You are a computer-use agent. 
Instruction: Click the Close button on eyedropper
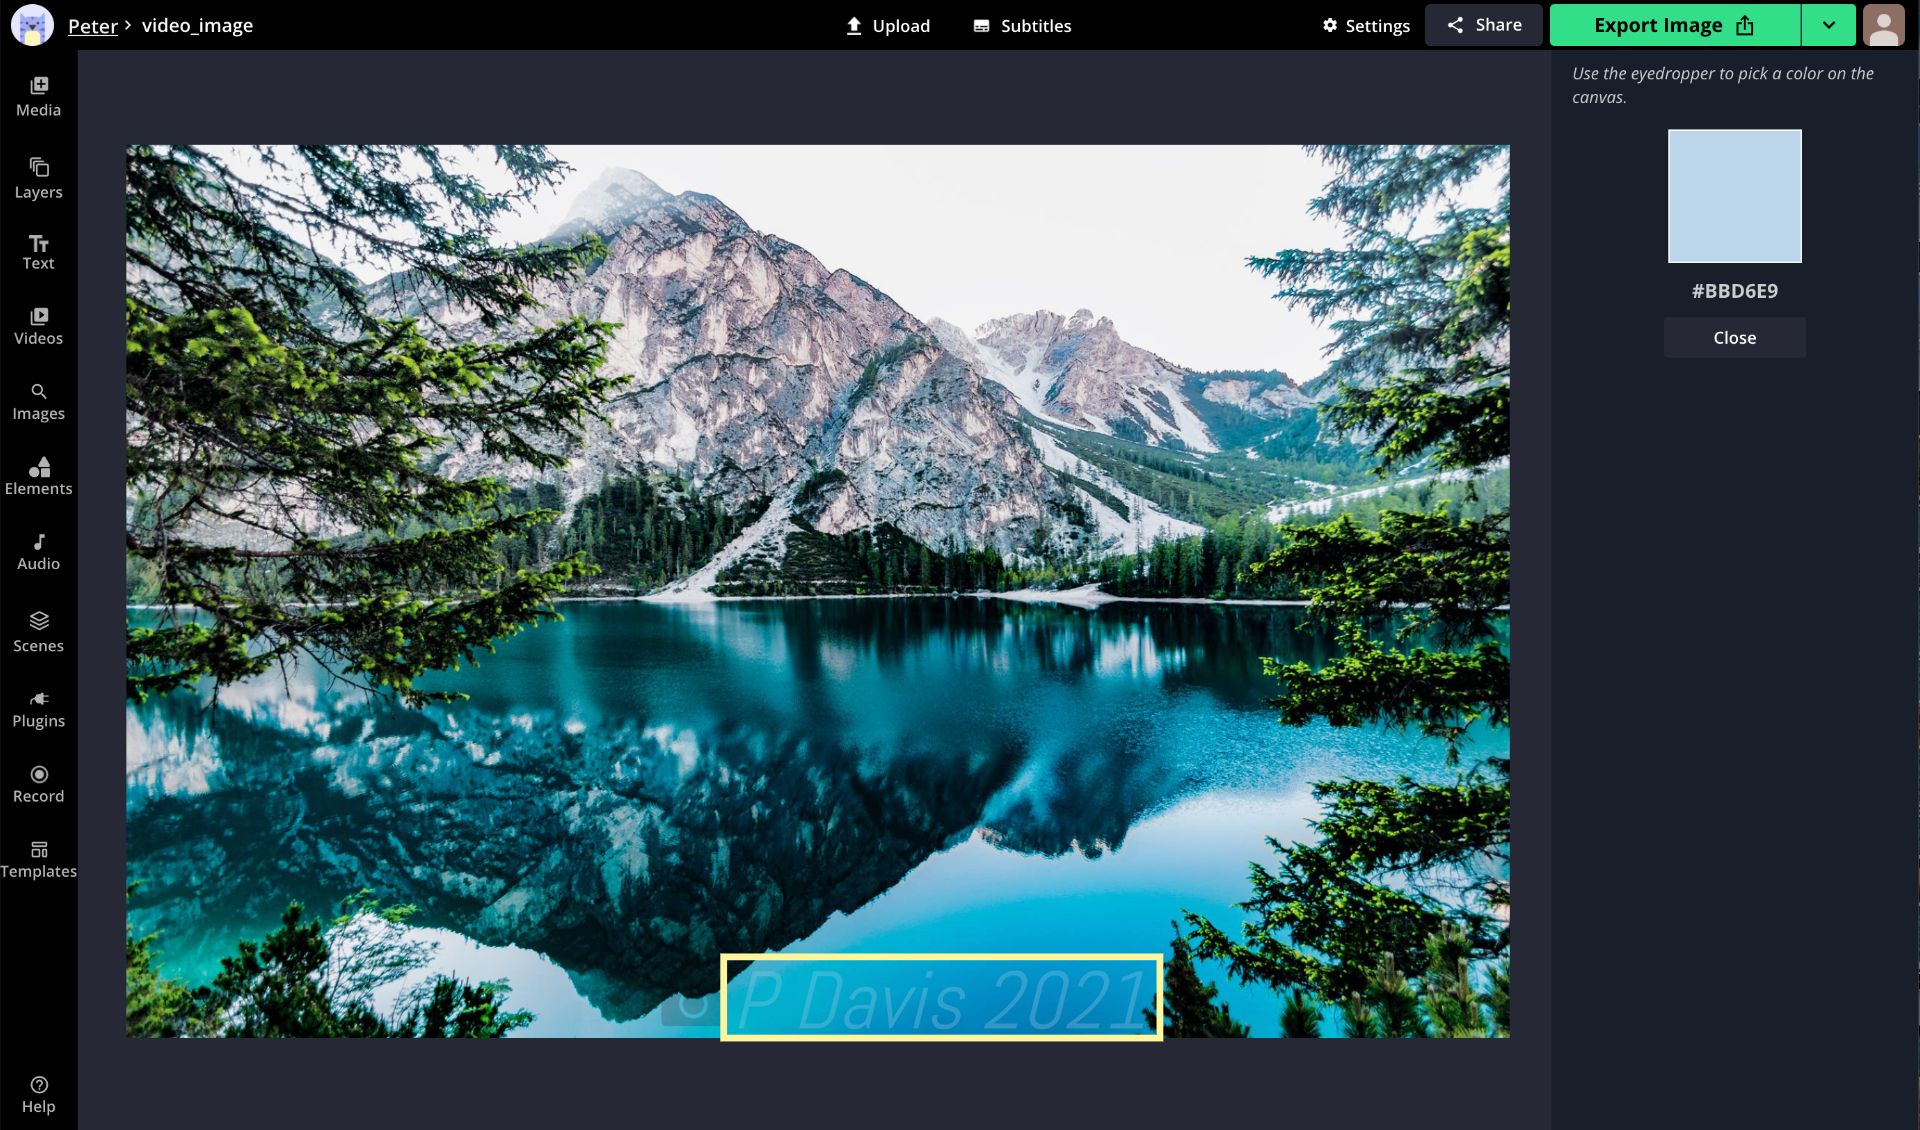[1734, 338]
